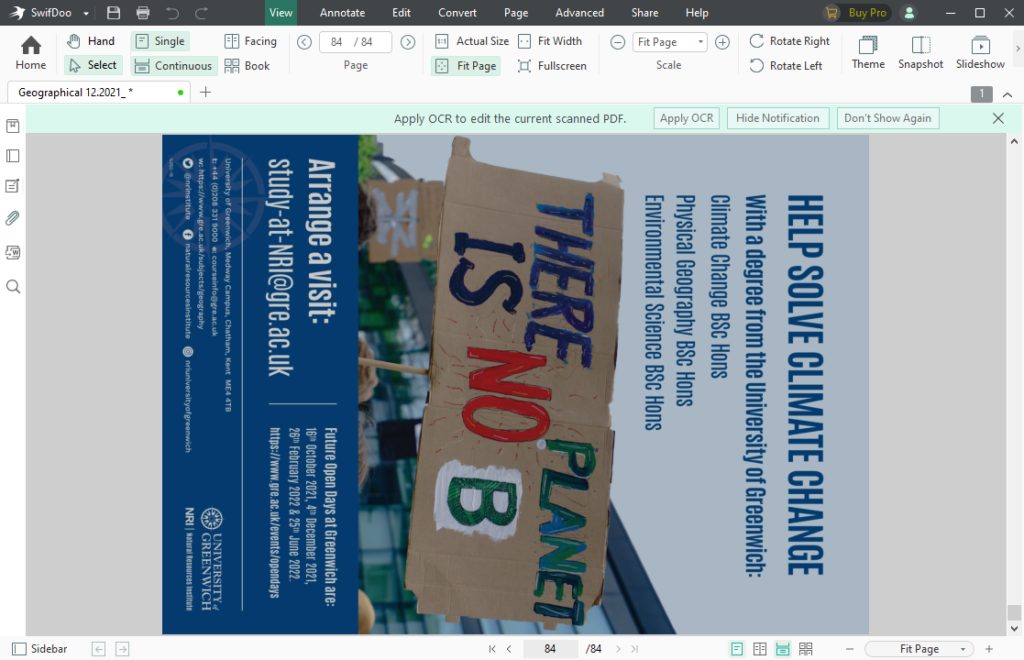Activate the Select tool

93,65
